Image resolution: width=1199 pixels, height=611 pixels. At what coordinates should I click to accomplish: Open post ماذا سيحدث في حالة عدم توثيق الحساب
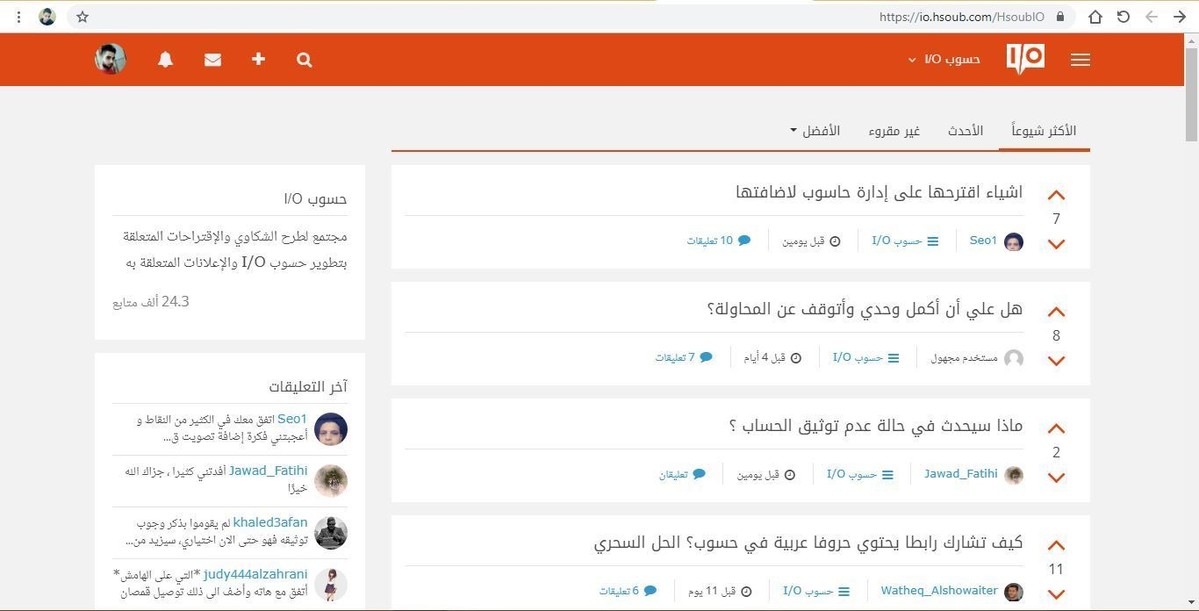pos(876,426)
